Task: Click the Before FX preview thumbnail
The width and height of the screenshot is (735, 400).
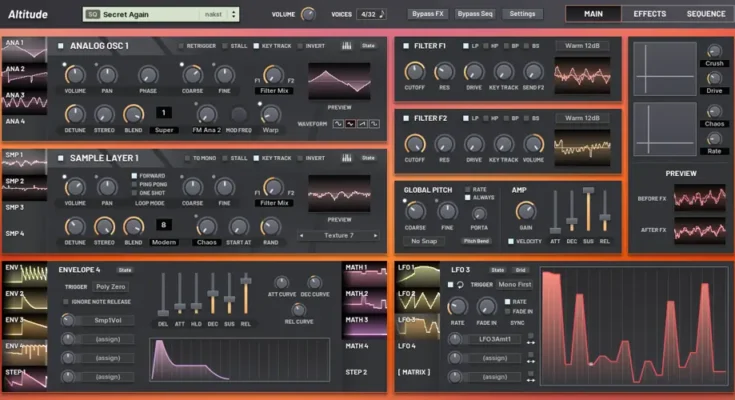Action: pos(699,197)
